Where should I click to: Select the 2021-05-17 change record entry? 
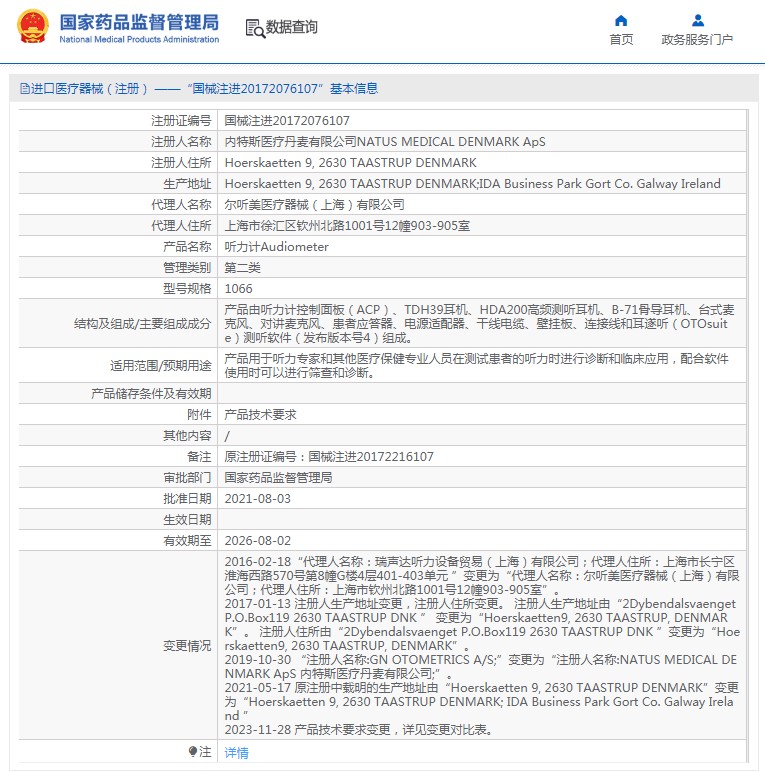pyautogui.click(x=482, y=702)
